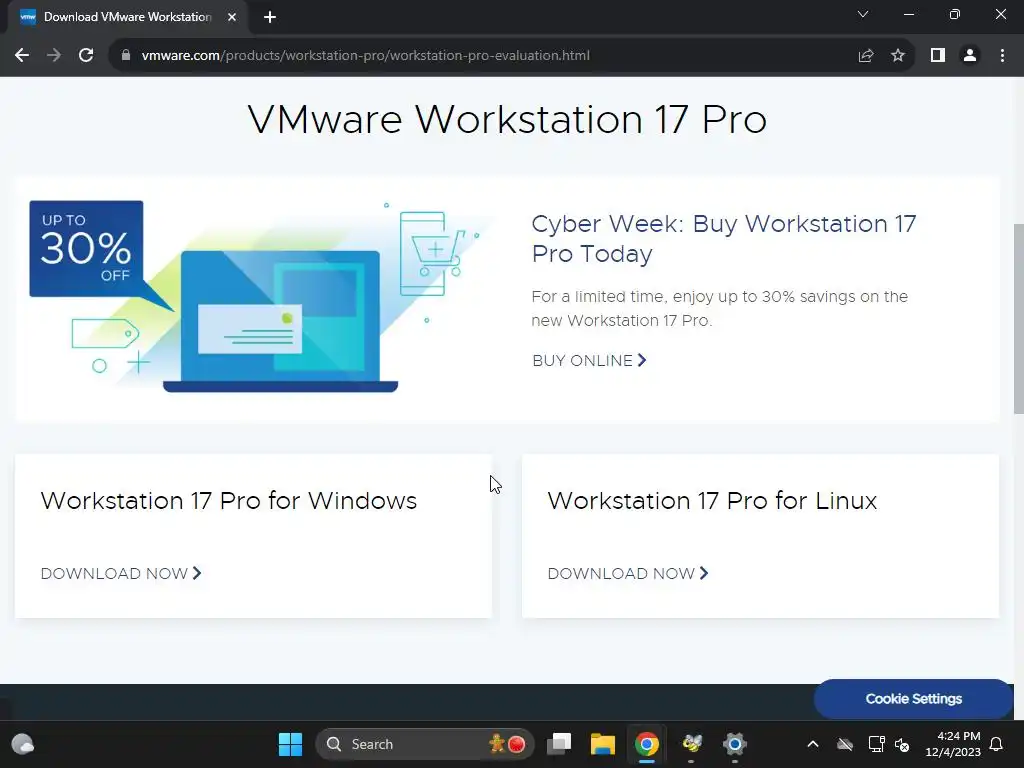Close the Download VMware Workstation tab
The width and height of the screenshot is (1024, 768).
coord(232,17)
